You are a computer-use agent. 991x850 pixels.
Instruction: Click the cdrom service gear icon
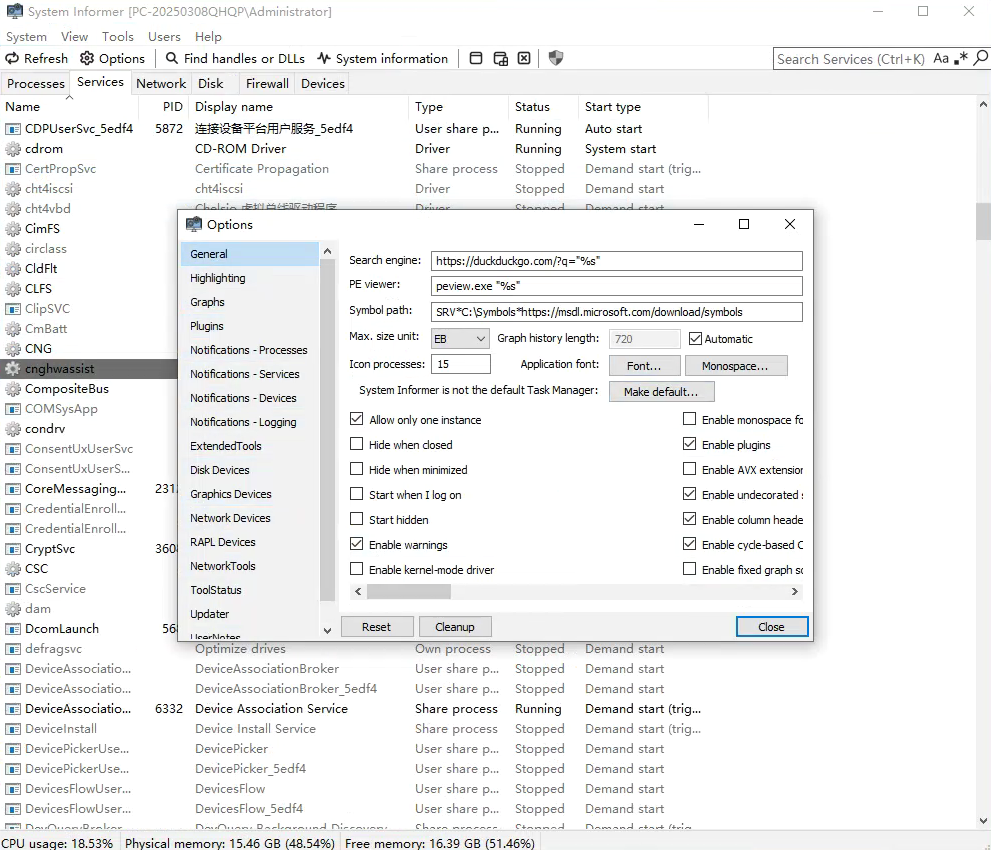(x=13, y=149)
